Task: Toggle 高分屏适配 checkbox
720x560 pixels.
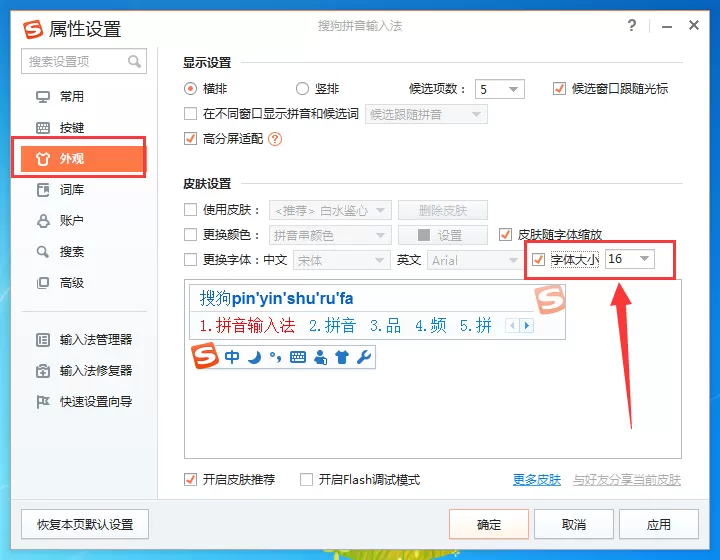Action: click(x=190, y=138)
